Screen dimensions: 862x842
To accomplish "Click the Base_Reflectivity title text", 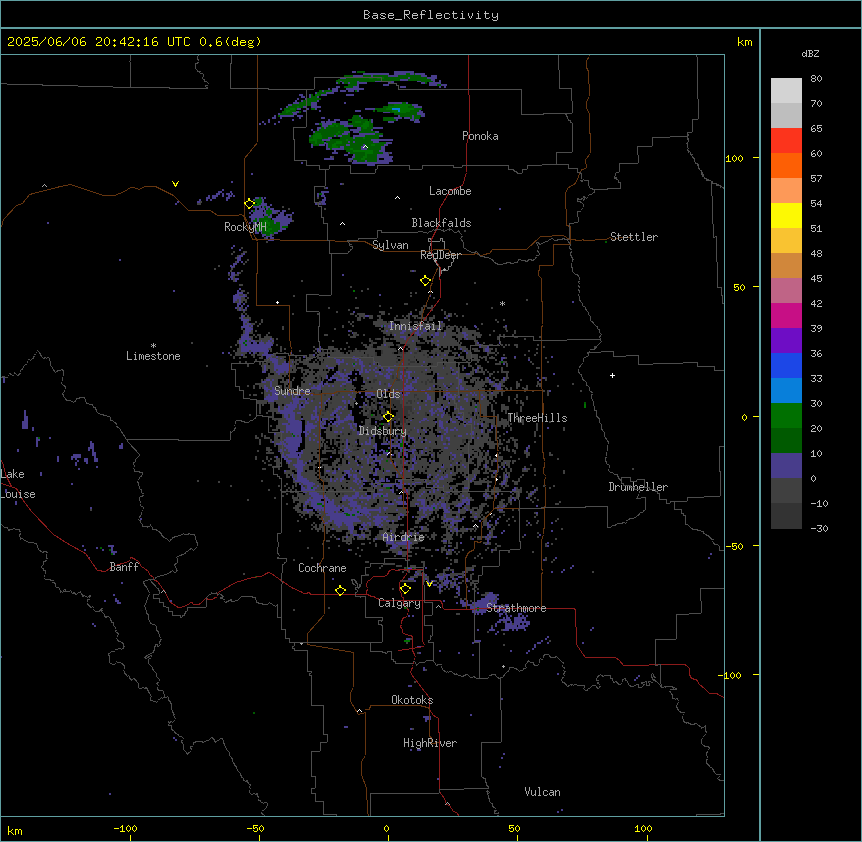I will coord(431,15).
